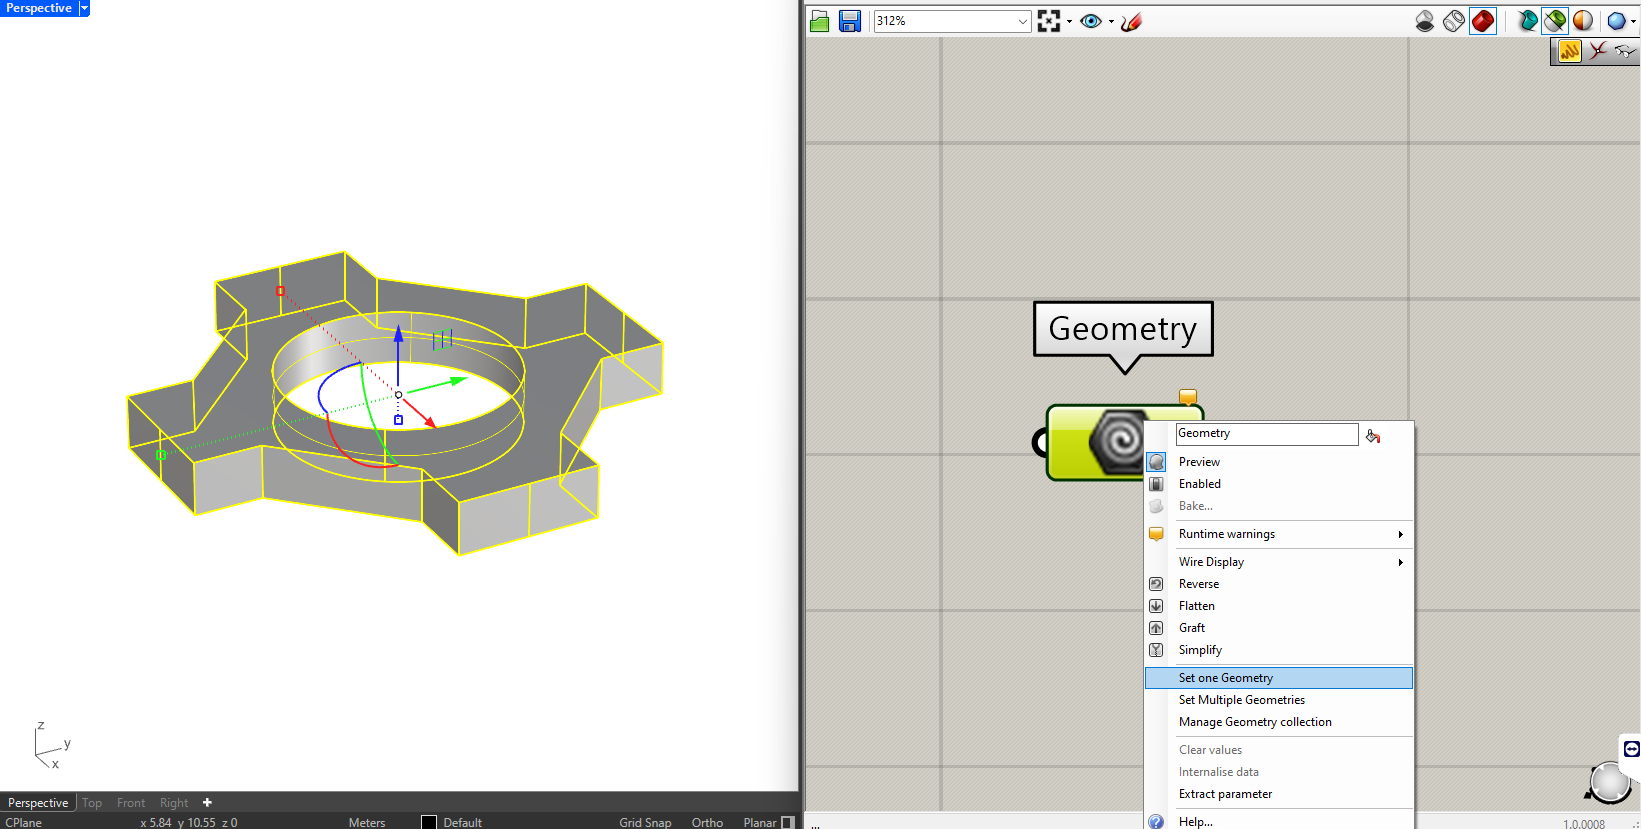Click the Simplify icon in the context menu

tap(1156, 650)
